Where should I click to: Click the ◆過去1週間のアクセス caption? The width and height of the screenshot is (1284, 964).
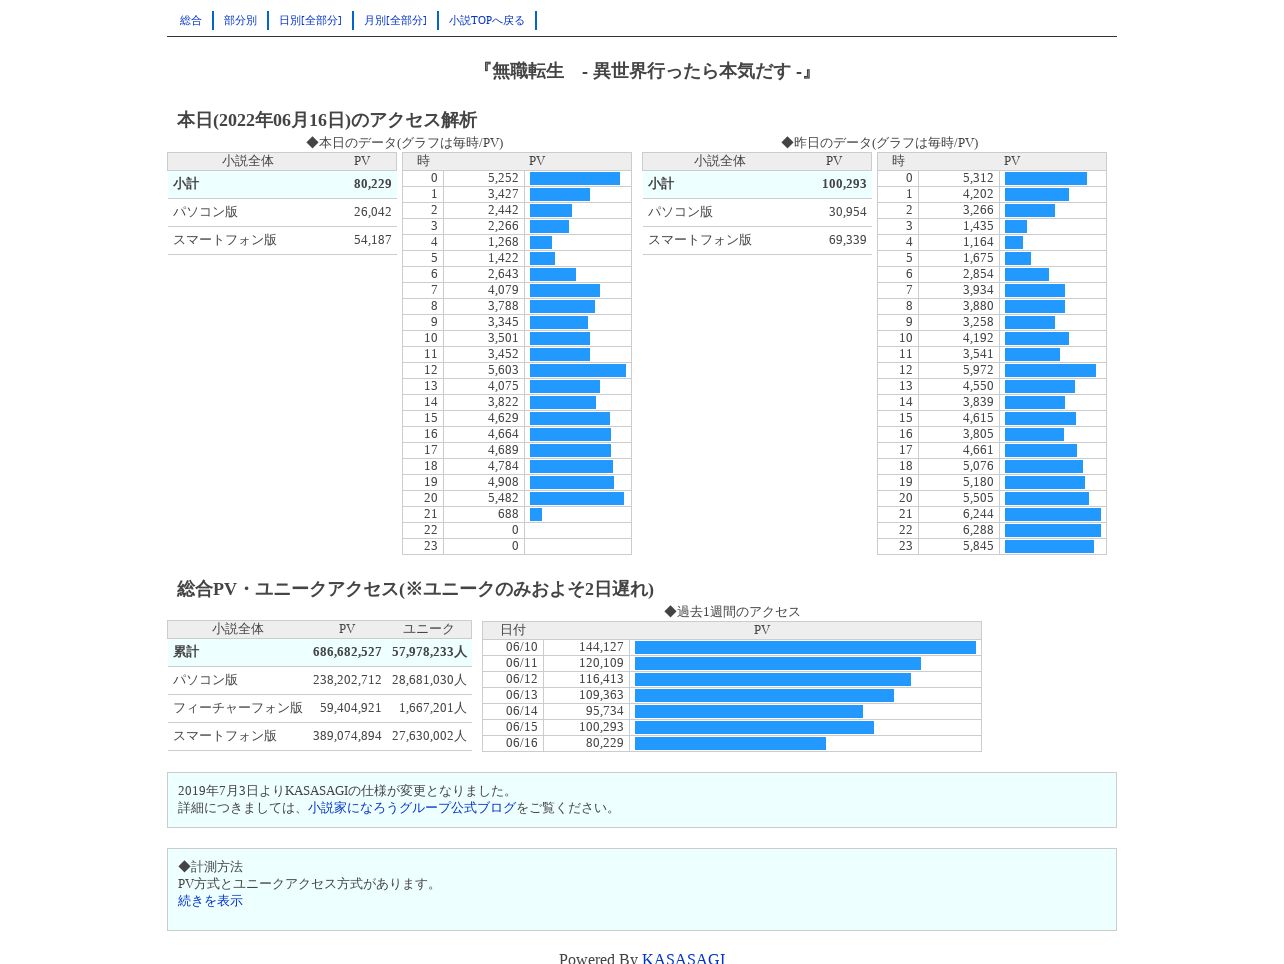(732, 612)
